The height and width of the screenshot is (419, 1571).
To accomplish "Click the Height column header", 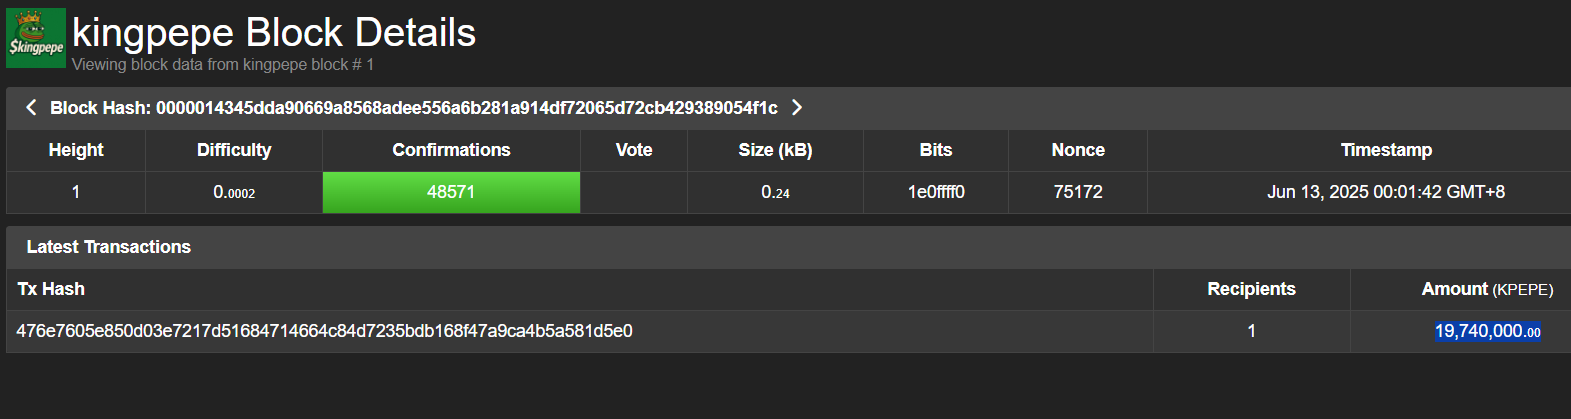I will coord(76,150).
